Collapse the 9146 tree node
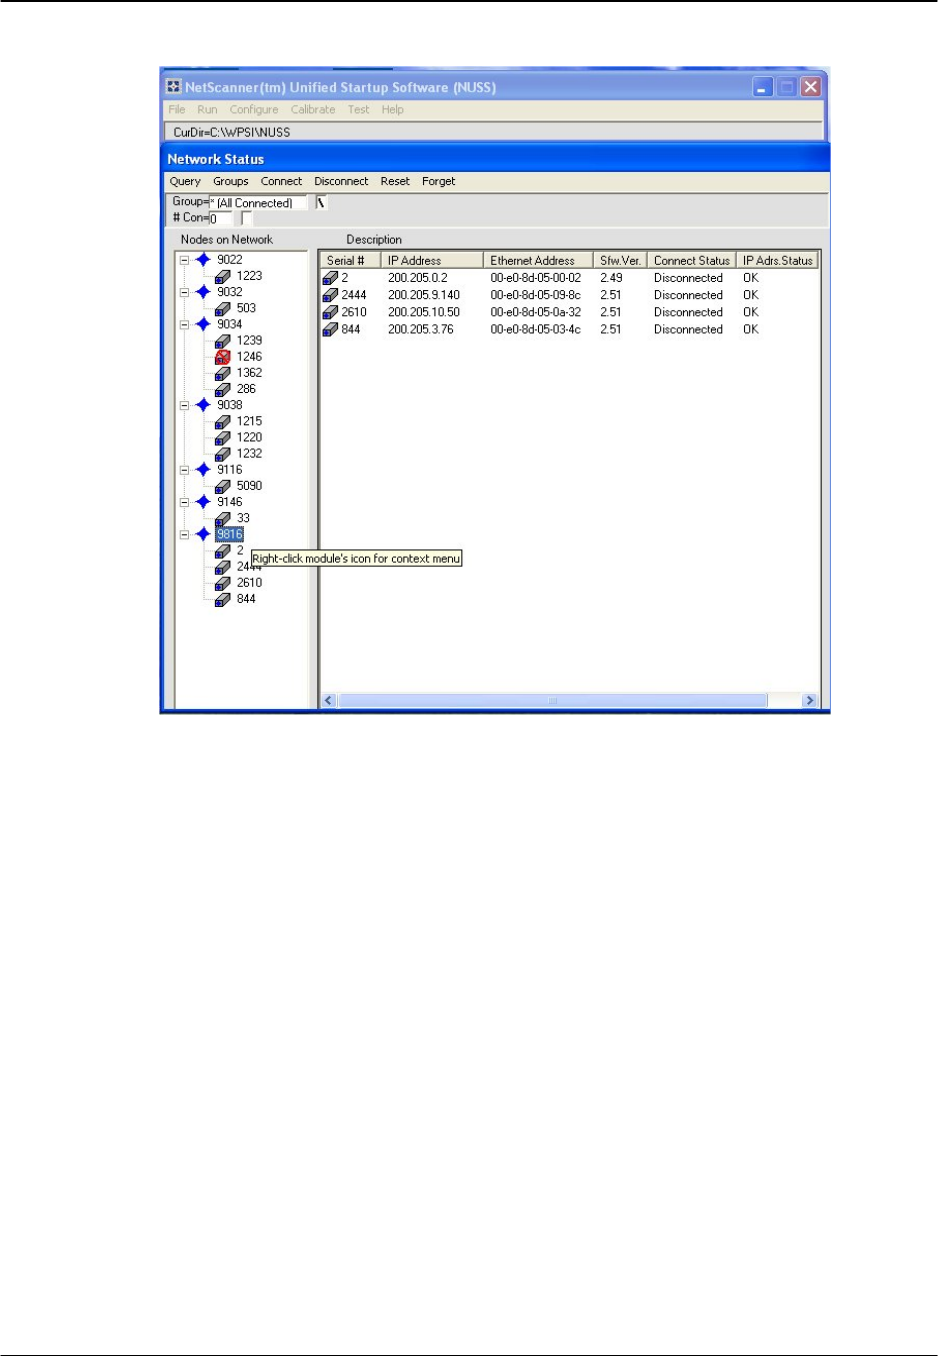Screen dimensions: 938x1356 (x=184, y=503)
